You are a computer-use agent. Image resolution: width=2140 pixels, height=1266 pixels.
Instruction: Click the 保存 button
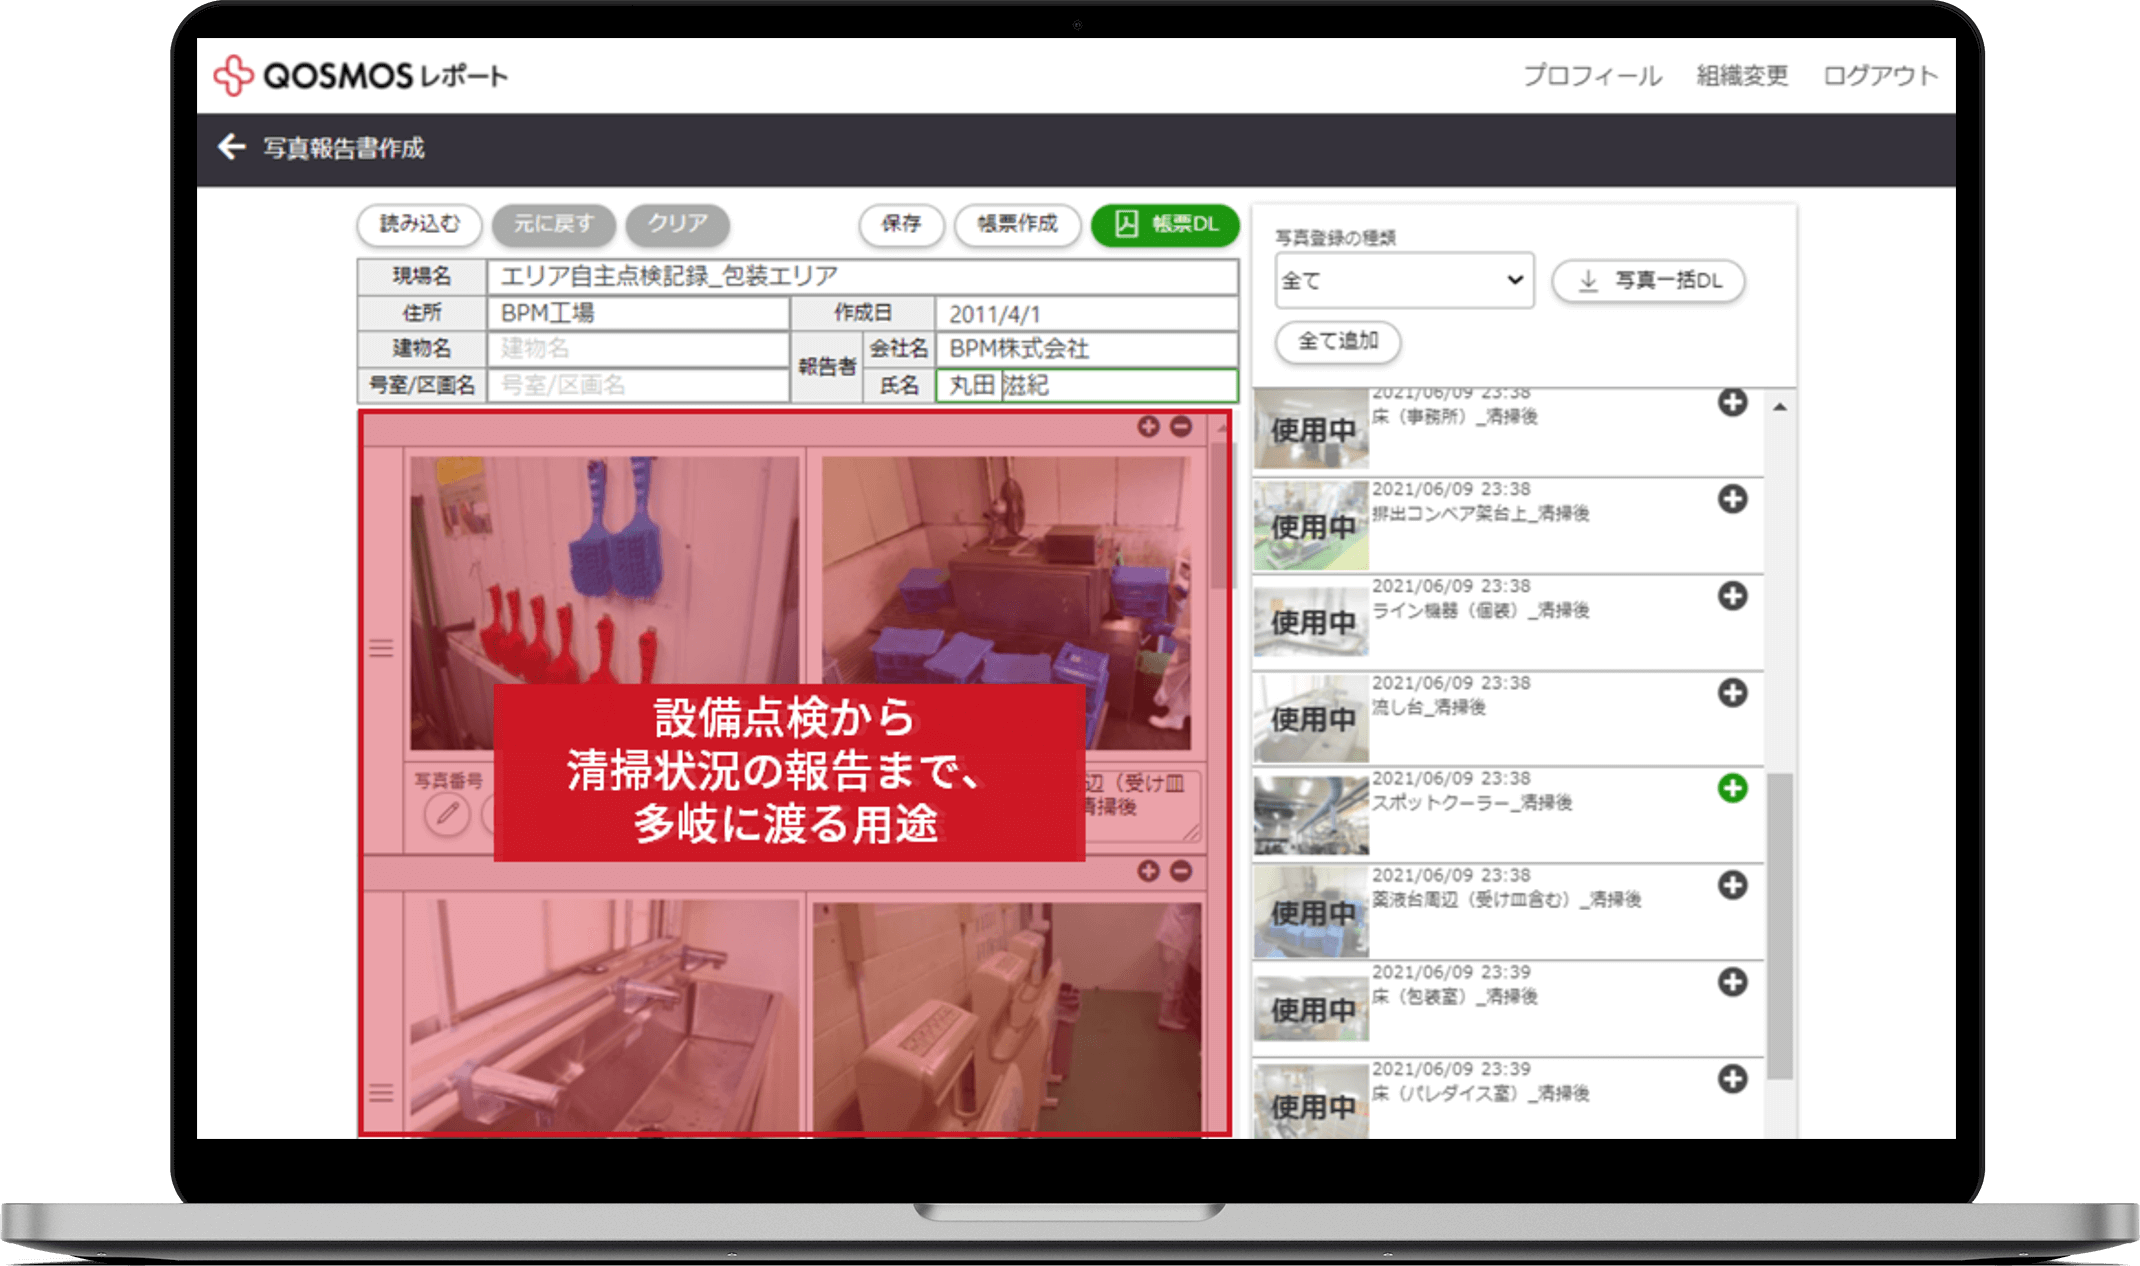click(901, 224)
